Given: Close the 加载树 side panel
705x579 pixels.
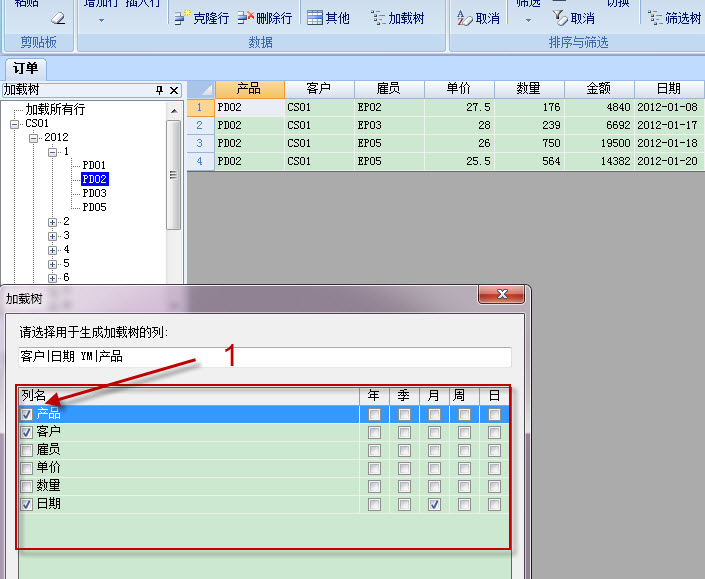Looking at the screenshot, I should point(174,90).
